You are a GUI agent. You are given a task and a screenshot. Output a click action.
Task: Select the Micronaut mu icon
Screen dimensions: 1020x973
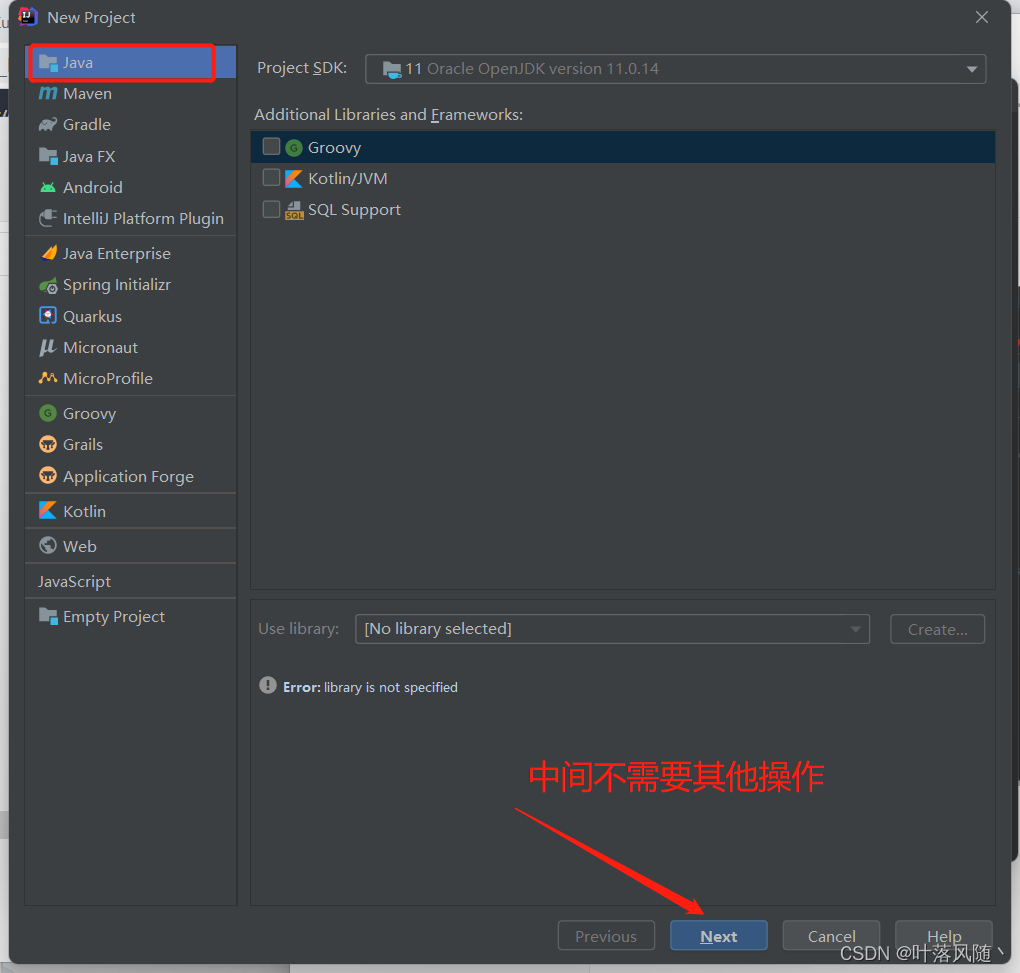(48, 347)
